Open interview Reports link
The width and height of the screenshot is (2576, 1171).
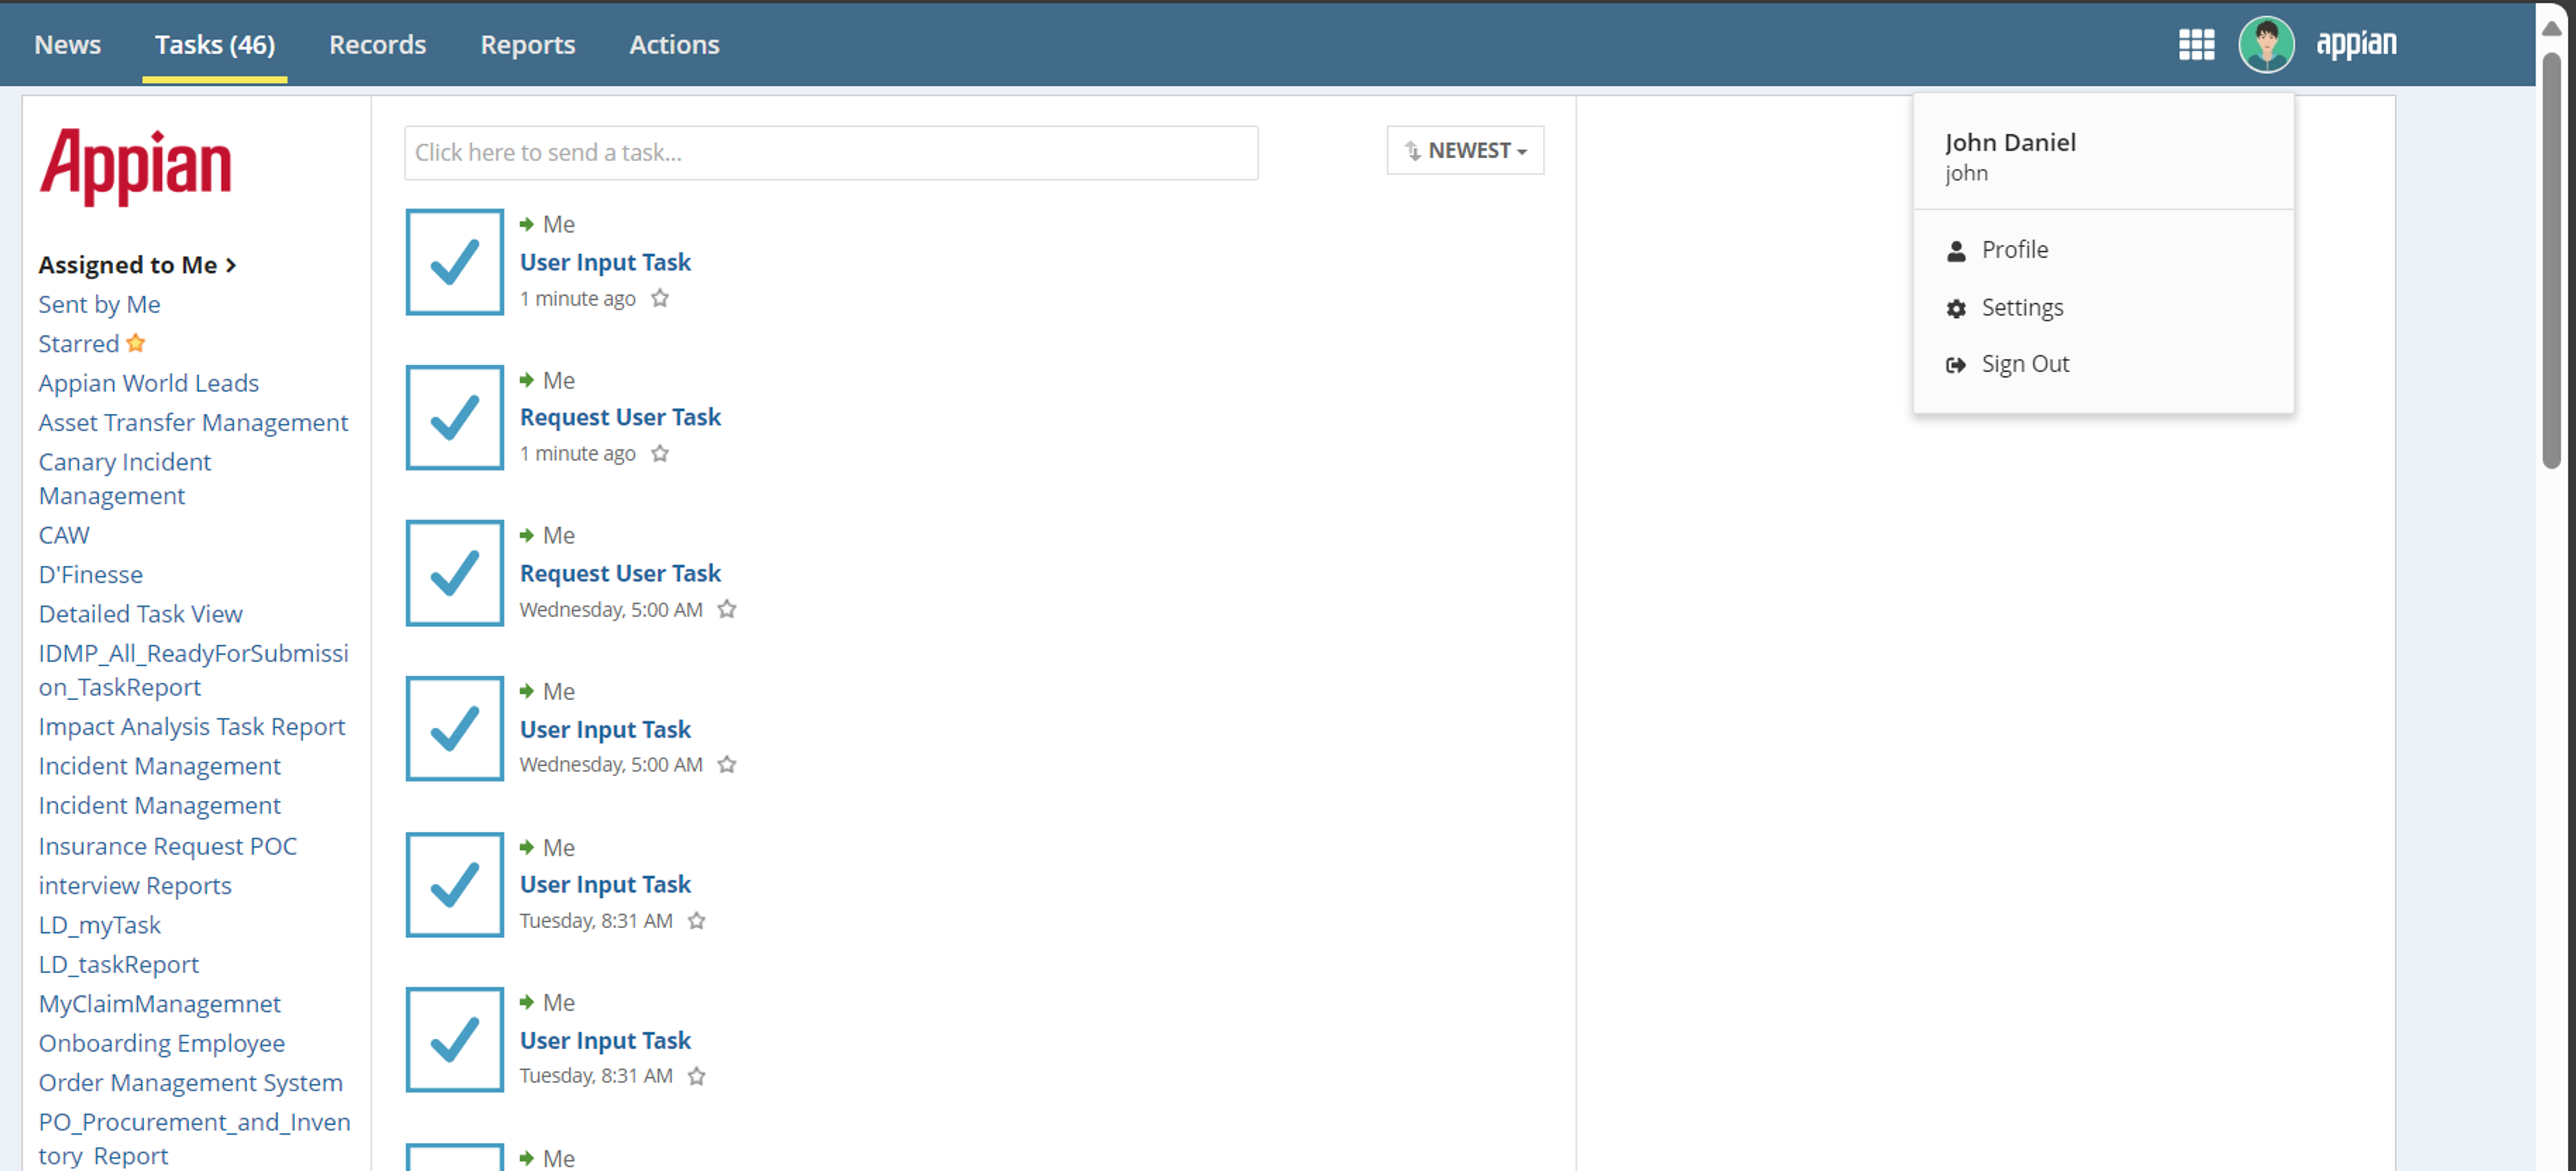pyautogui.click(x=135, y=885)
